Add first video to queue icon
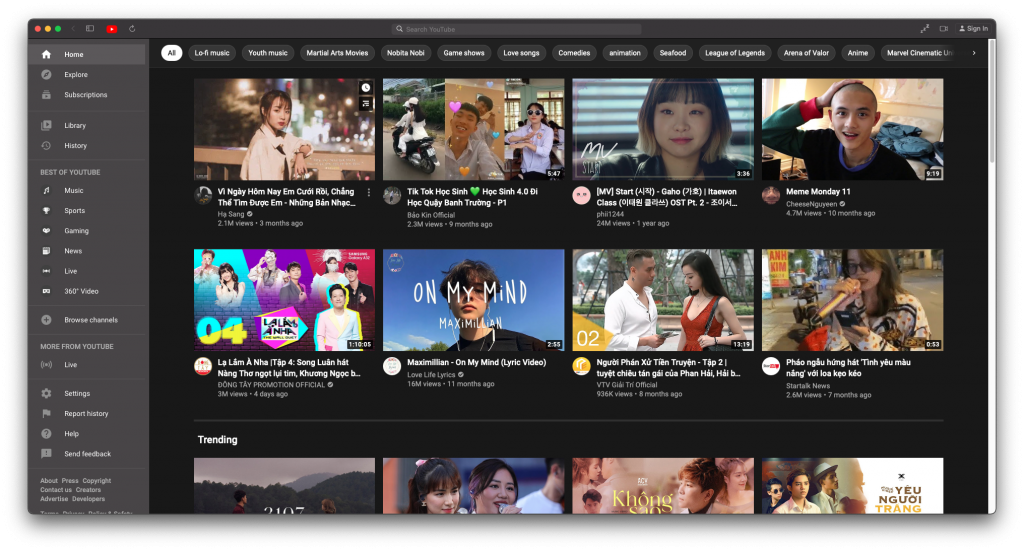Image resolution: width=1024 pixels, height=551 pixels. [366, 103]
